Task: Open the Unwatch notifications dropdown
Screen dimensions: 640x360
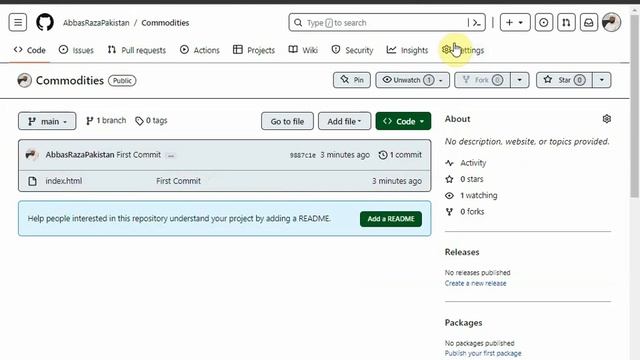Action: pyautogui.click(x=413, y=80)
